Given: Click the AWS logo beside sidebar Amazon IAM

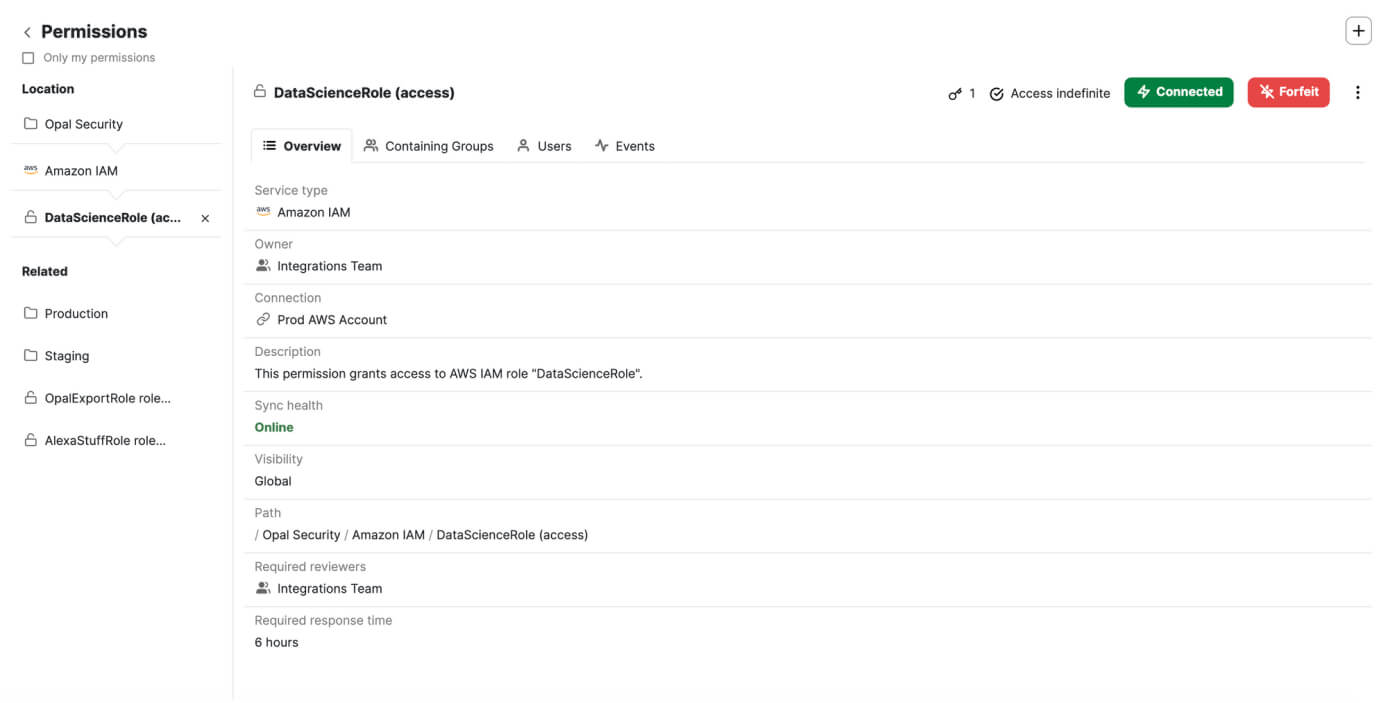Looking at the screenshot, I should coord(30,170).
